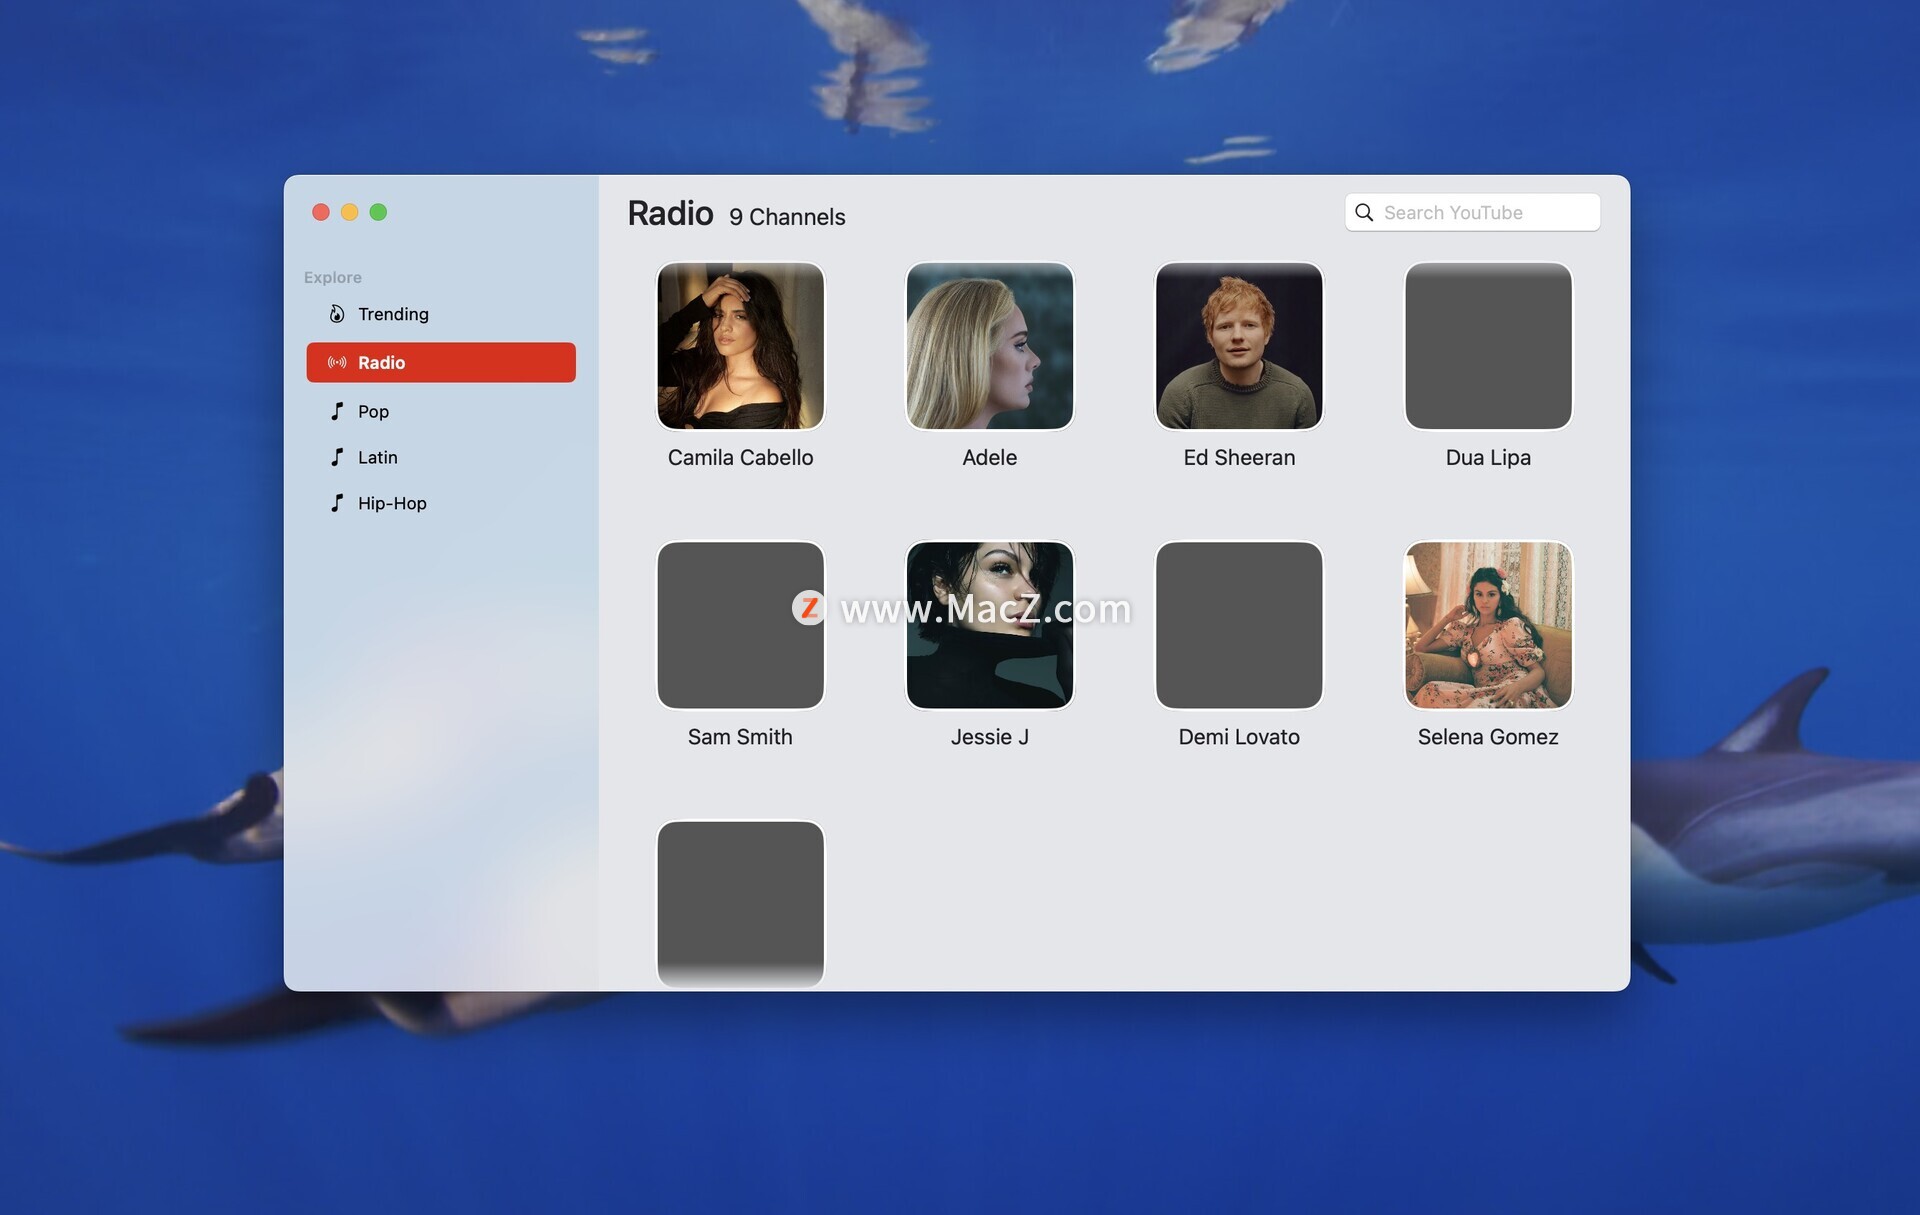This screenshot has width=1920, height=1215.
Task: Click the music note icon beside Latin
Action: [337, 457]
